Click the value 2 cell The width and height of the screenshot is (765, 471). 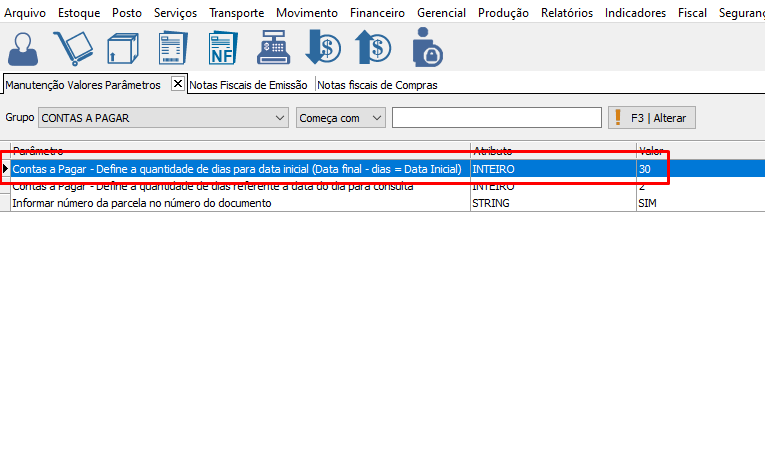click(x=701, y=186)
